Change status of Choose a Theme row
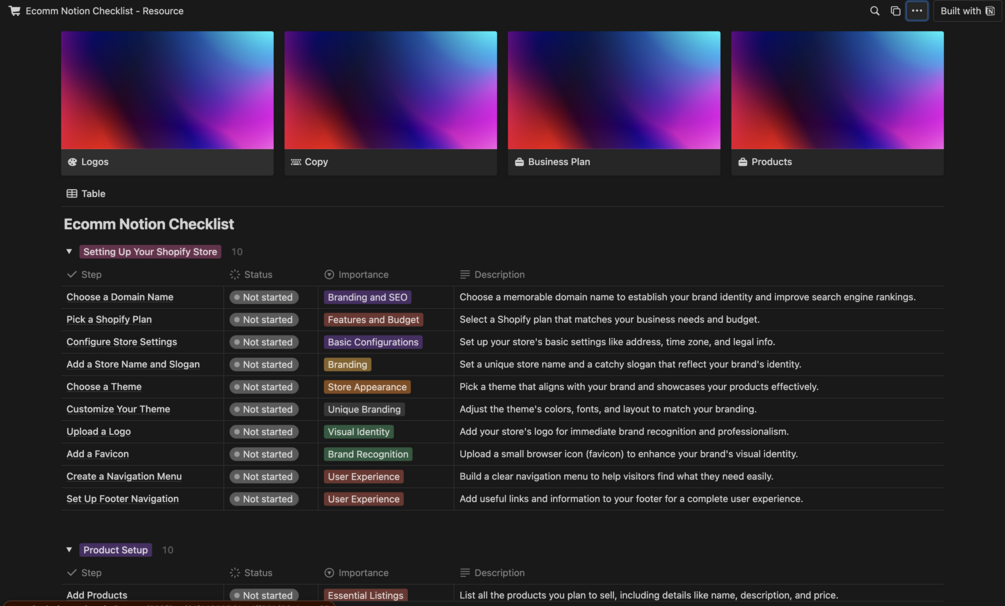The height and width of the screenshot is (606, 1005). click(x=264, y=387)
